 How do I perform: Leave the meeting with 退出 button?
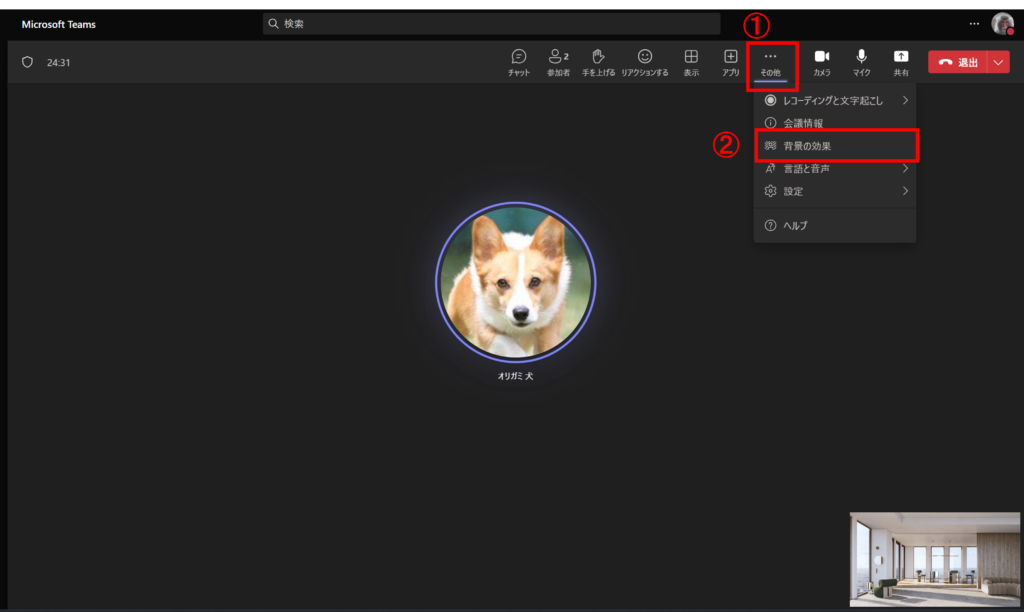click(957, 62)
